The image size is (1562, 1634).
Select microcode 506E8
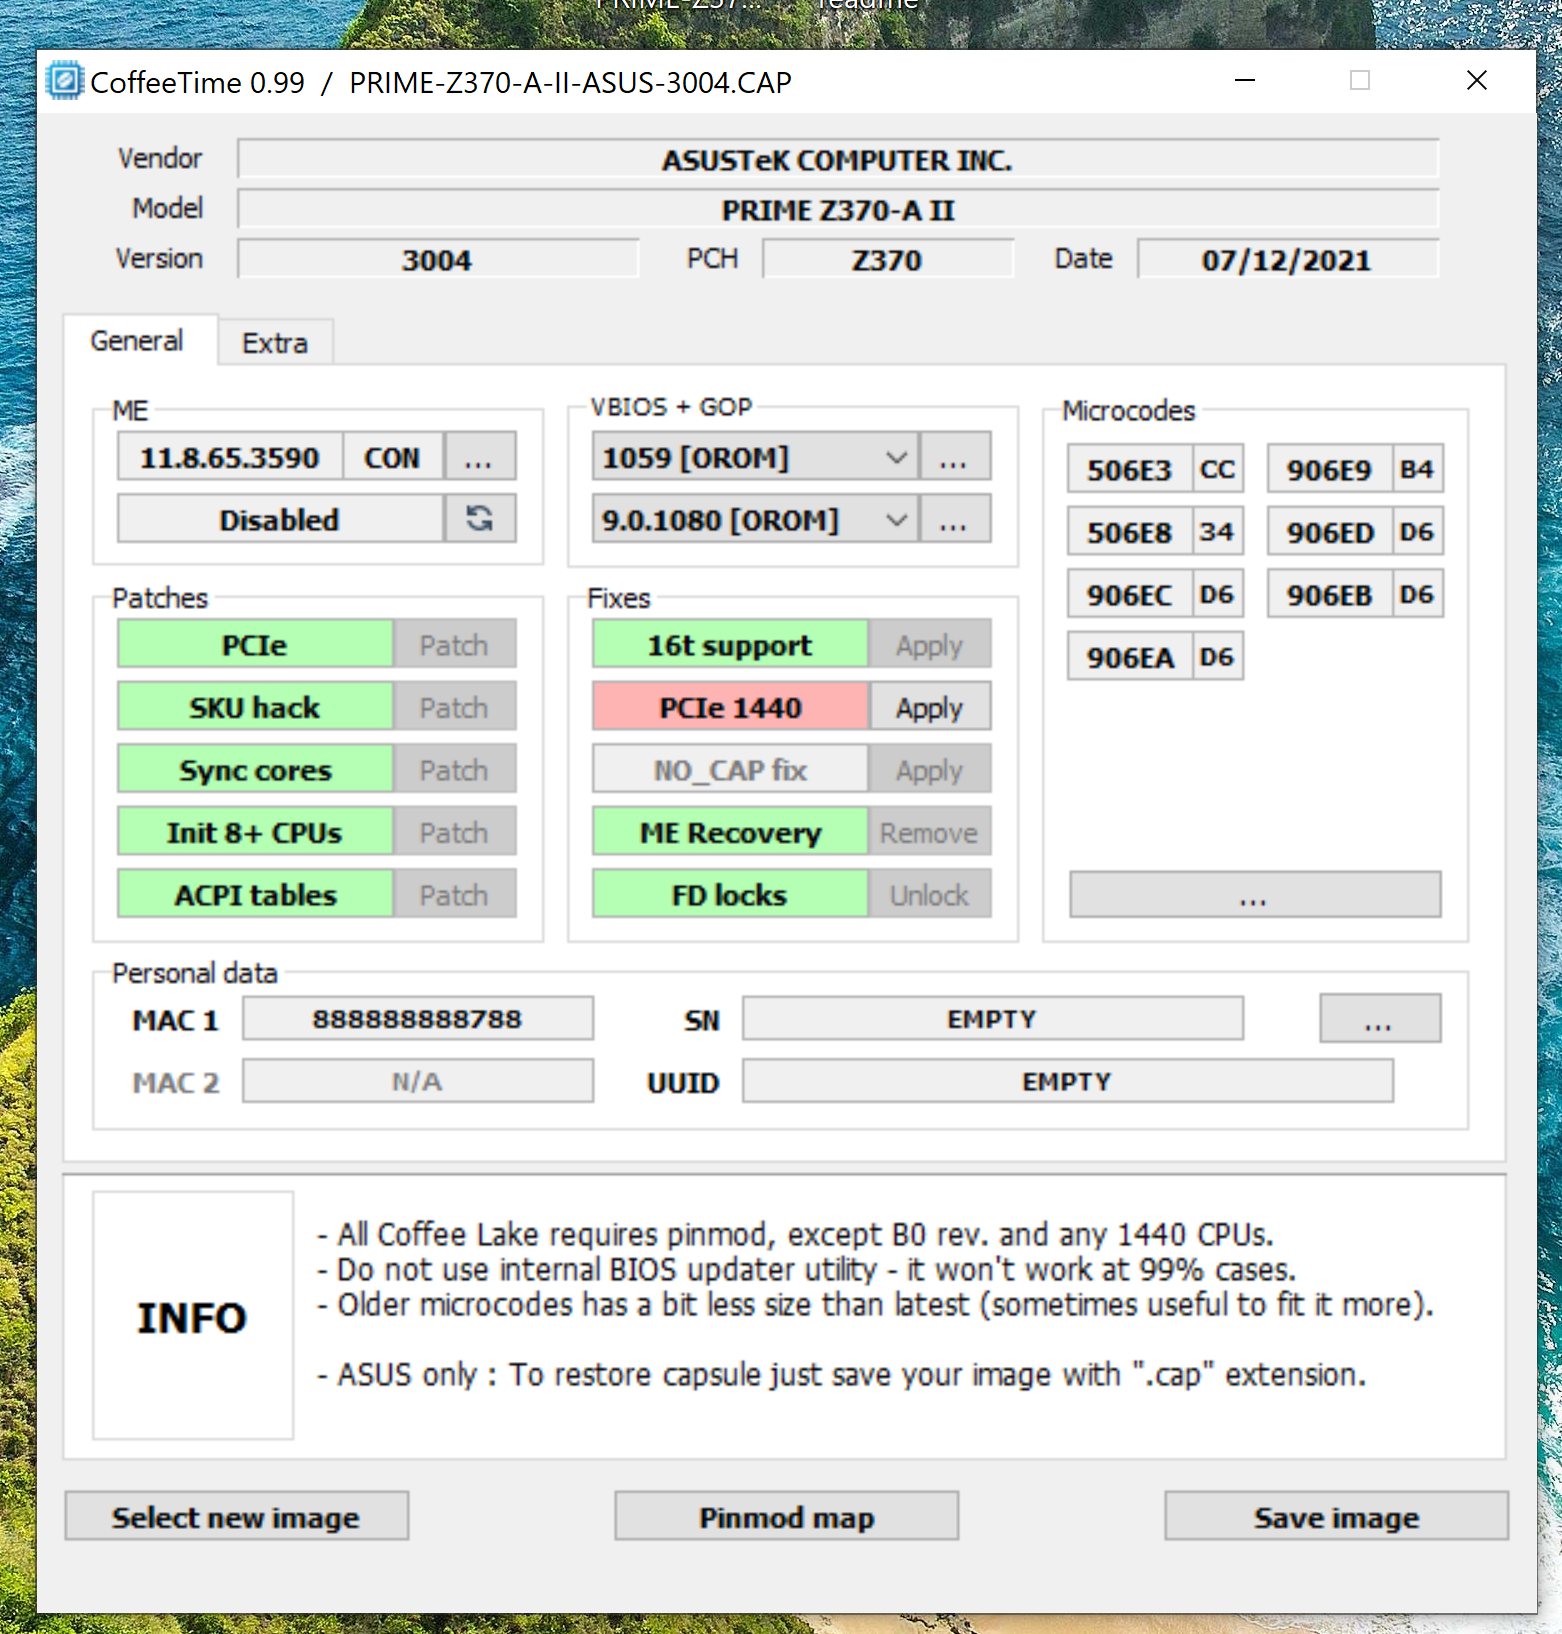[x=1130, y=531]
